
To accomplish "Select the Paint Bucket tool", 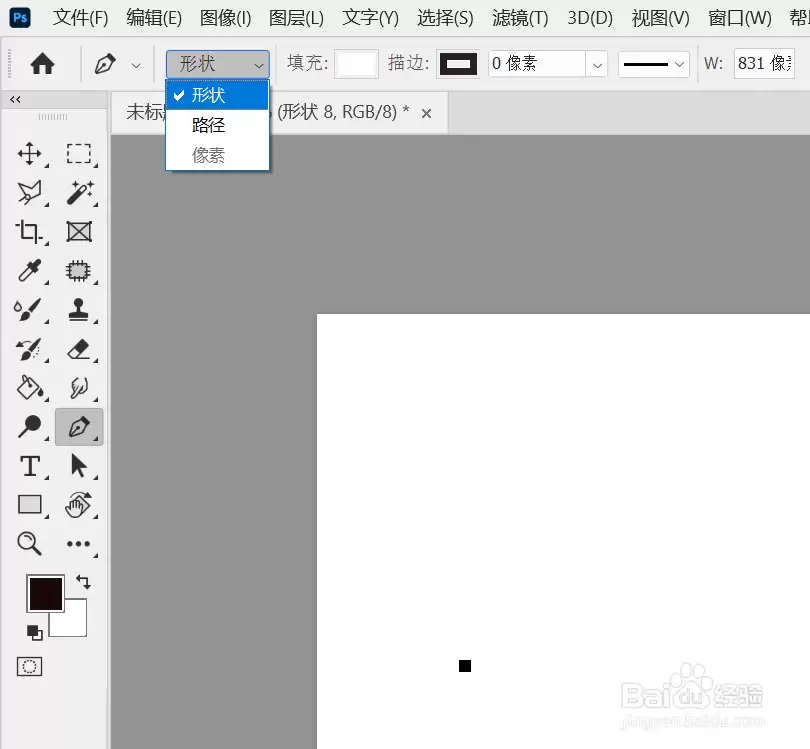I will (29, 387).
